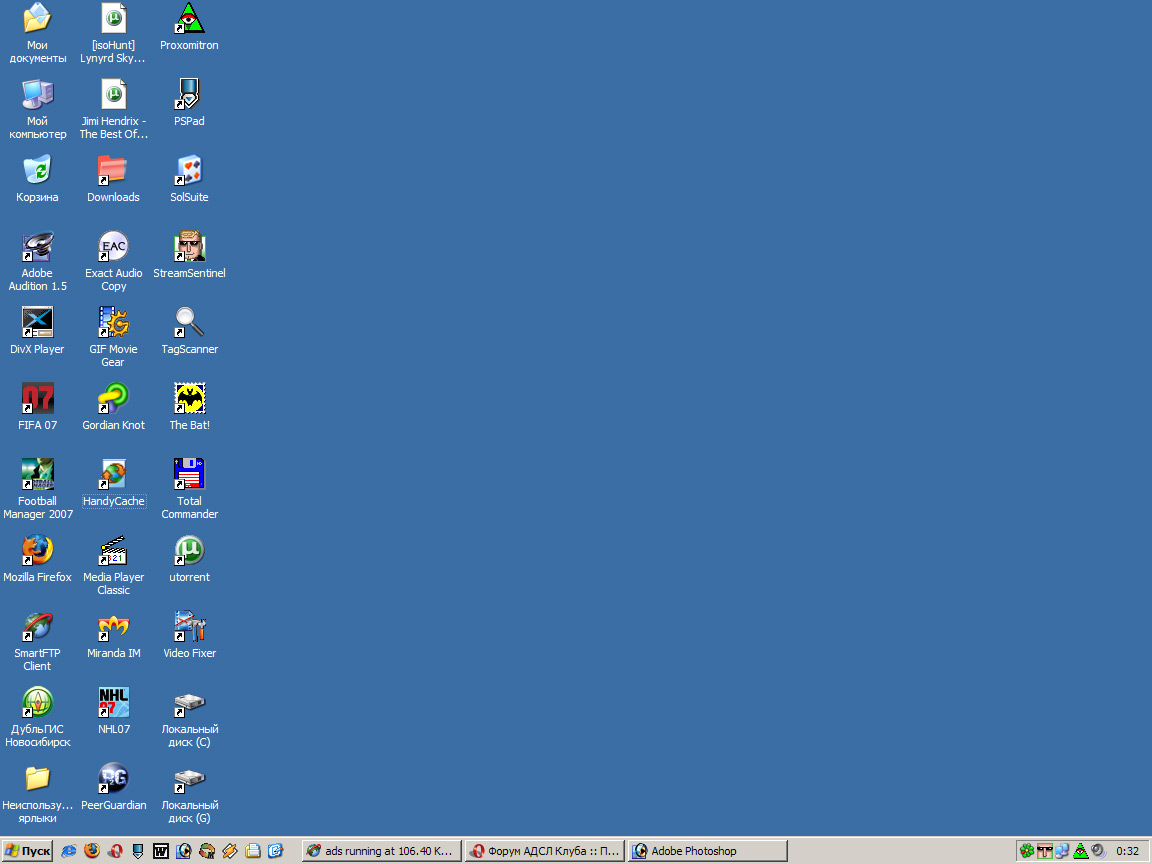Select the Downloads folder on desktop
1152x864 pixels.
(x=113, y=171)
